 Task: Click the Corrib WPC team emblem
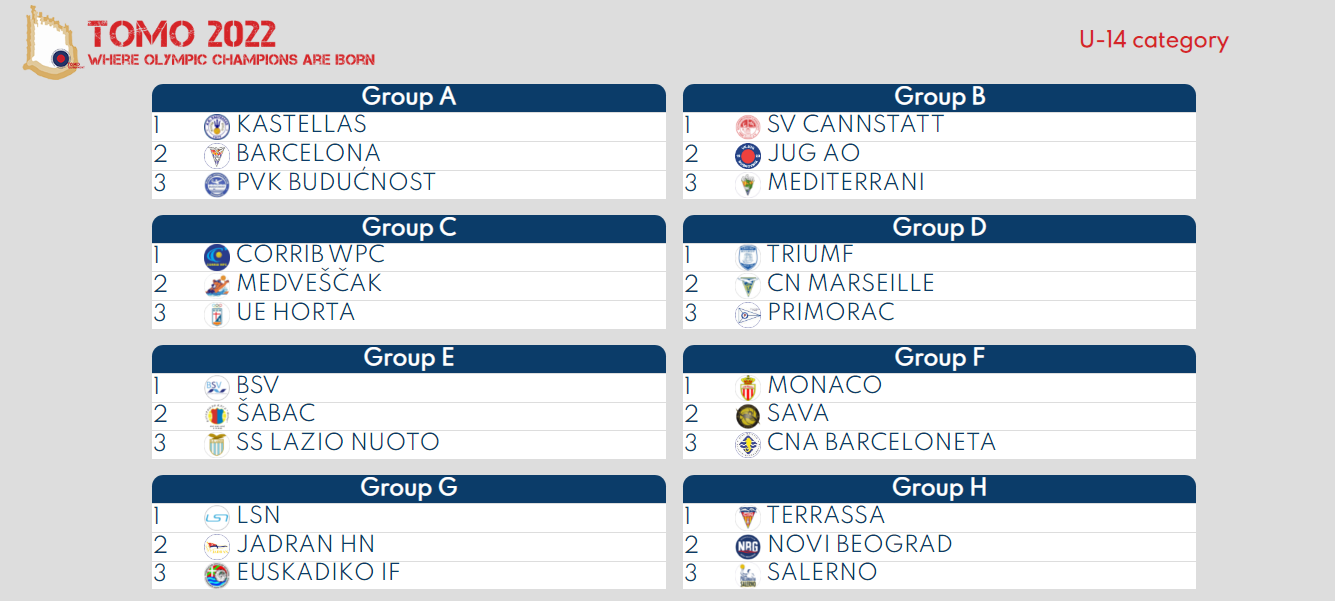click(217, 257)
